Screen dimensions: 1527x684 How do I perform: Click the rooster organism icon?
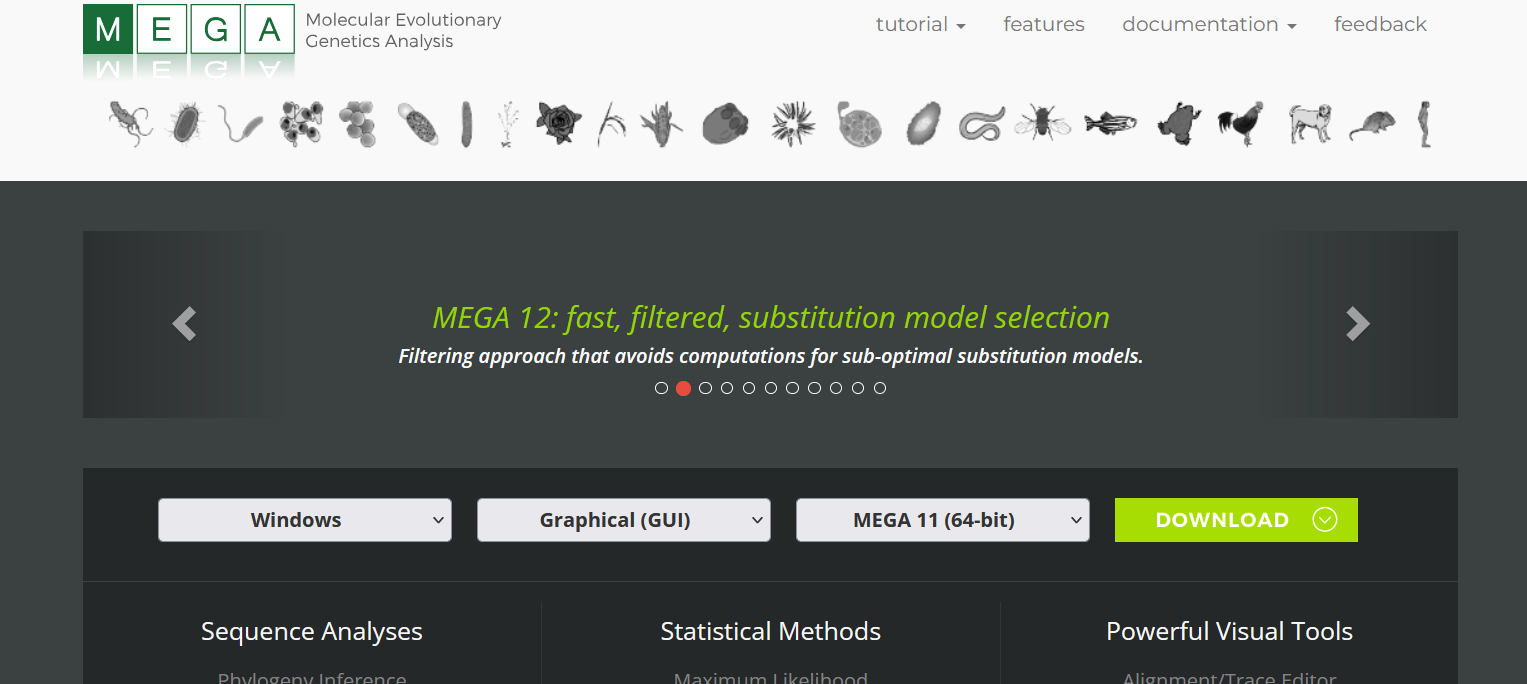1240,123
